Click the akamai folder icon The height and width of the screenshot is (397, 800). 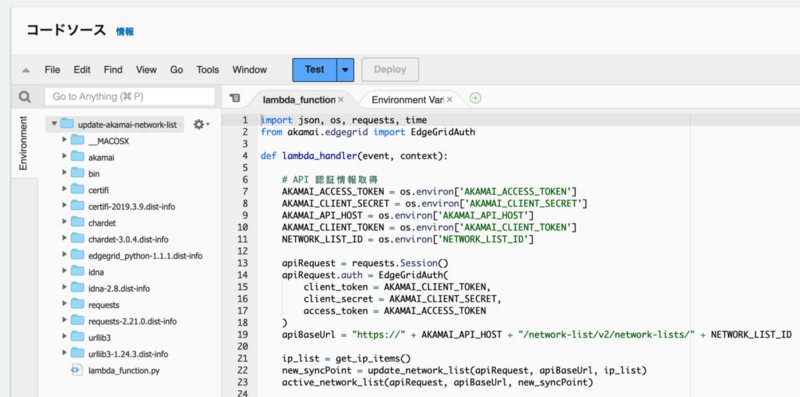78,157
